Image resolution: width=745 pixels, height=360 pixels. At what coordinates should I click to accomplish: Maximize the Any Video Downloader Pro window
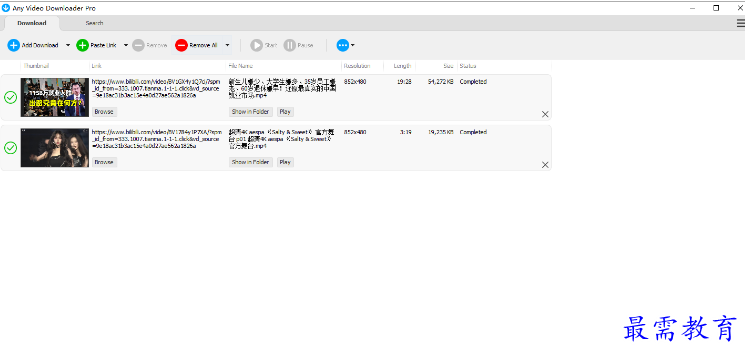coord(716,8)
